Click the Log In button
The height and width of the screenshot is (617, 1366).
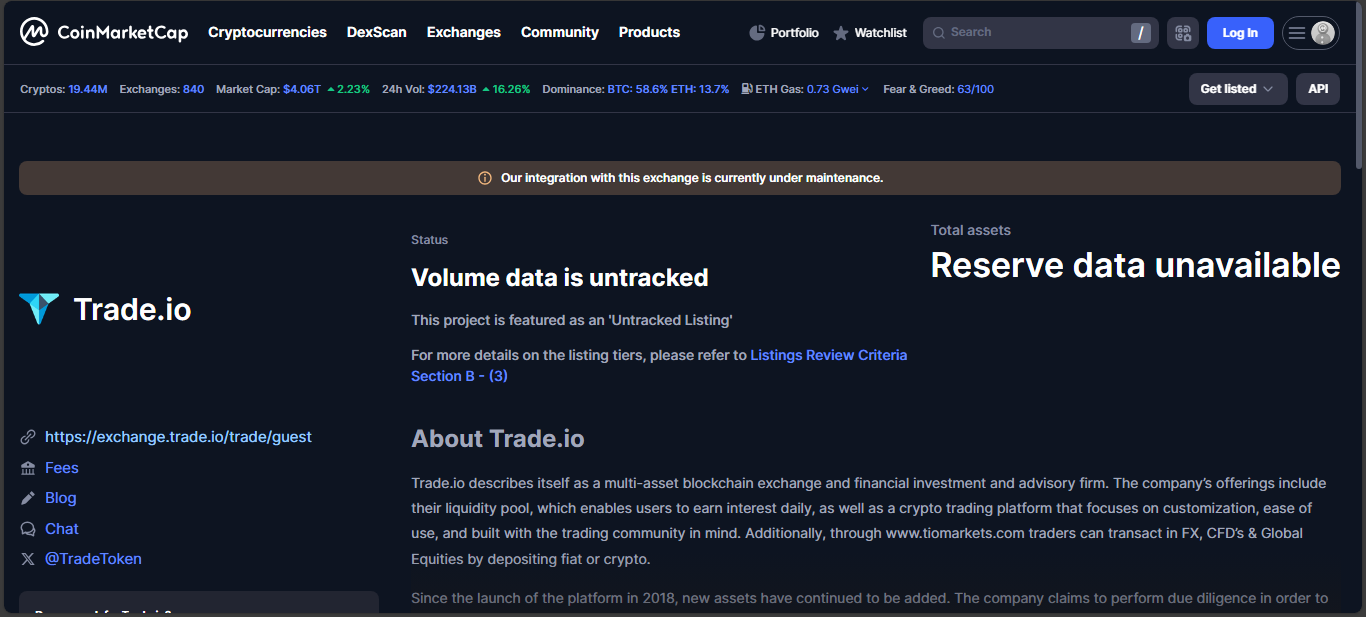[1240, 33]
